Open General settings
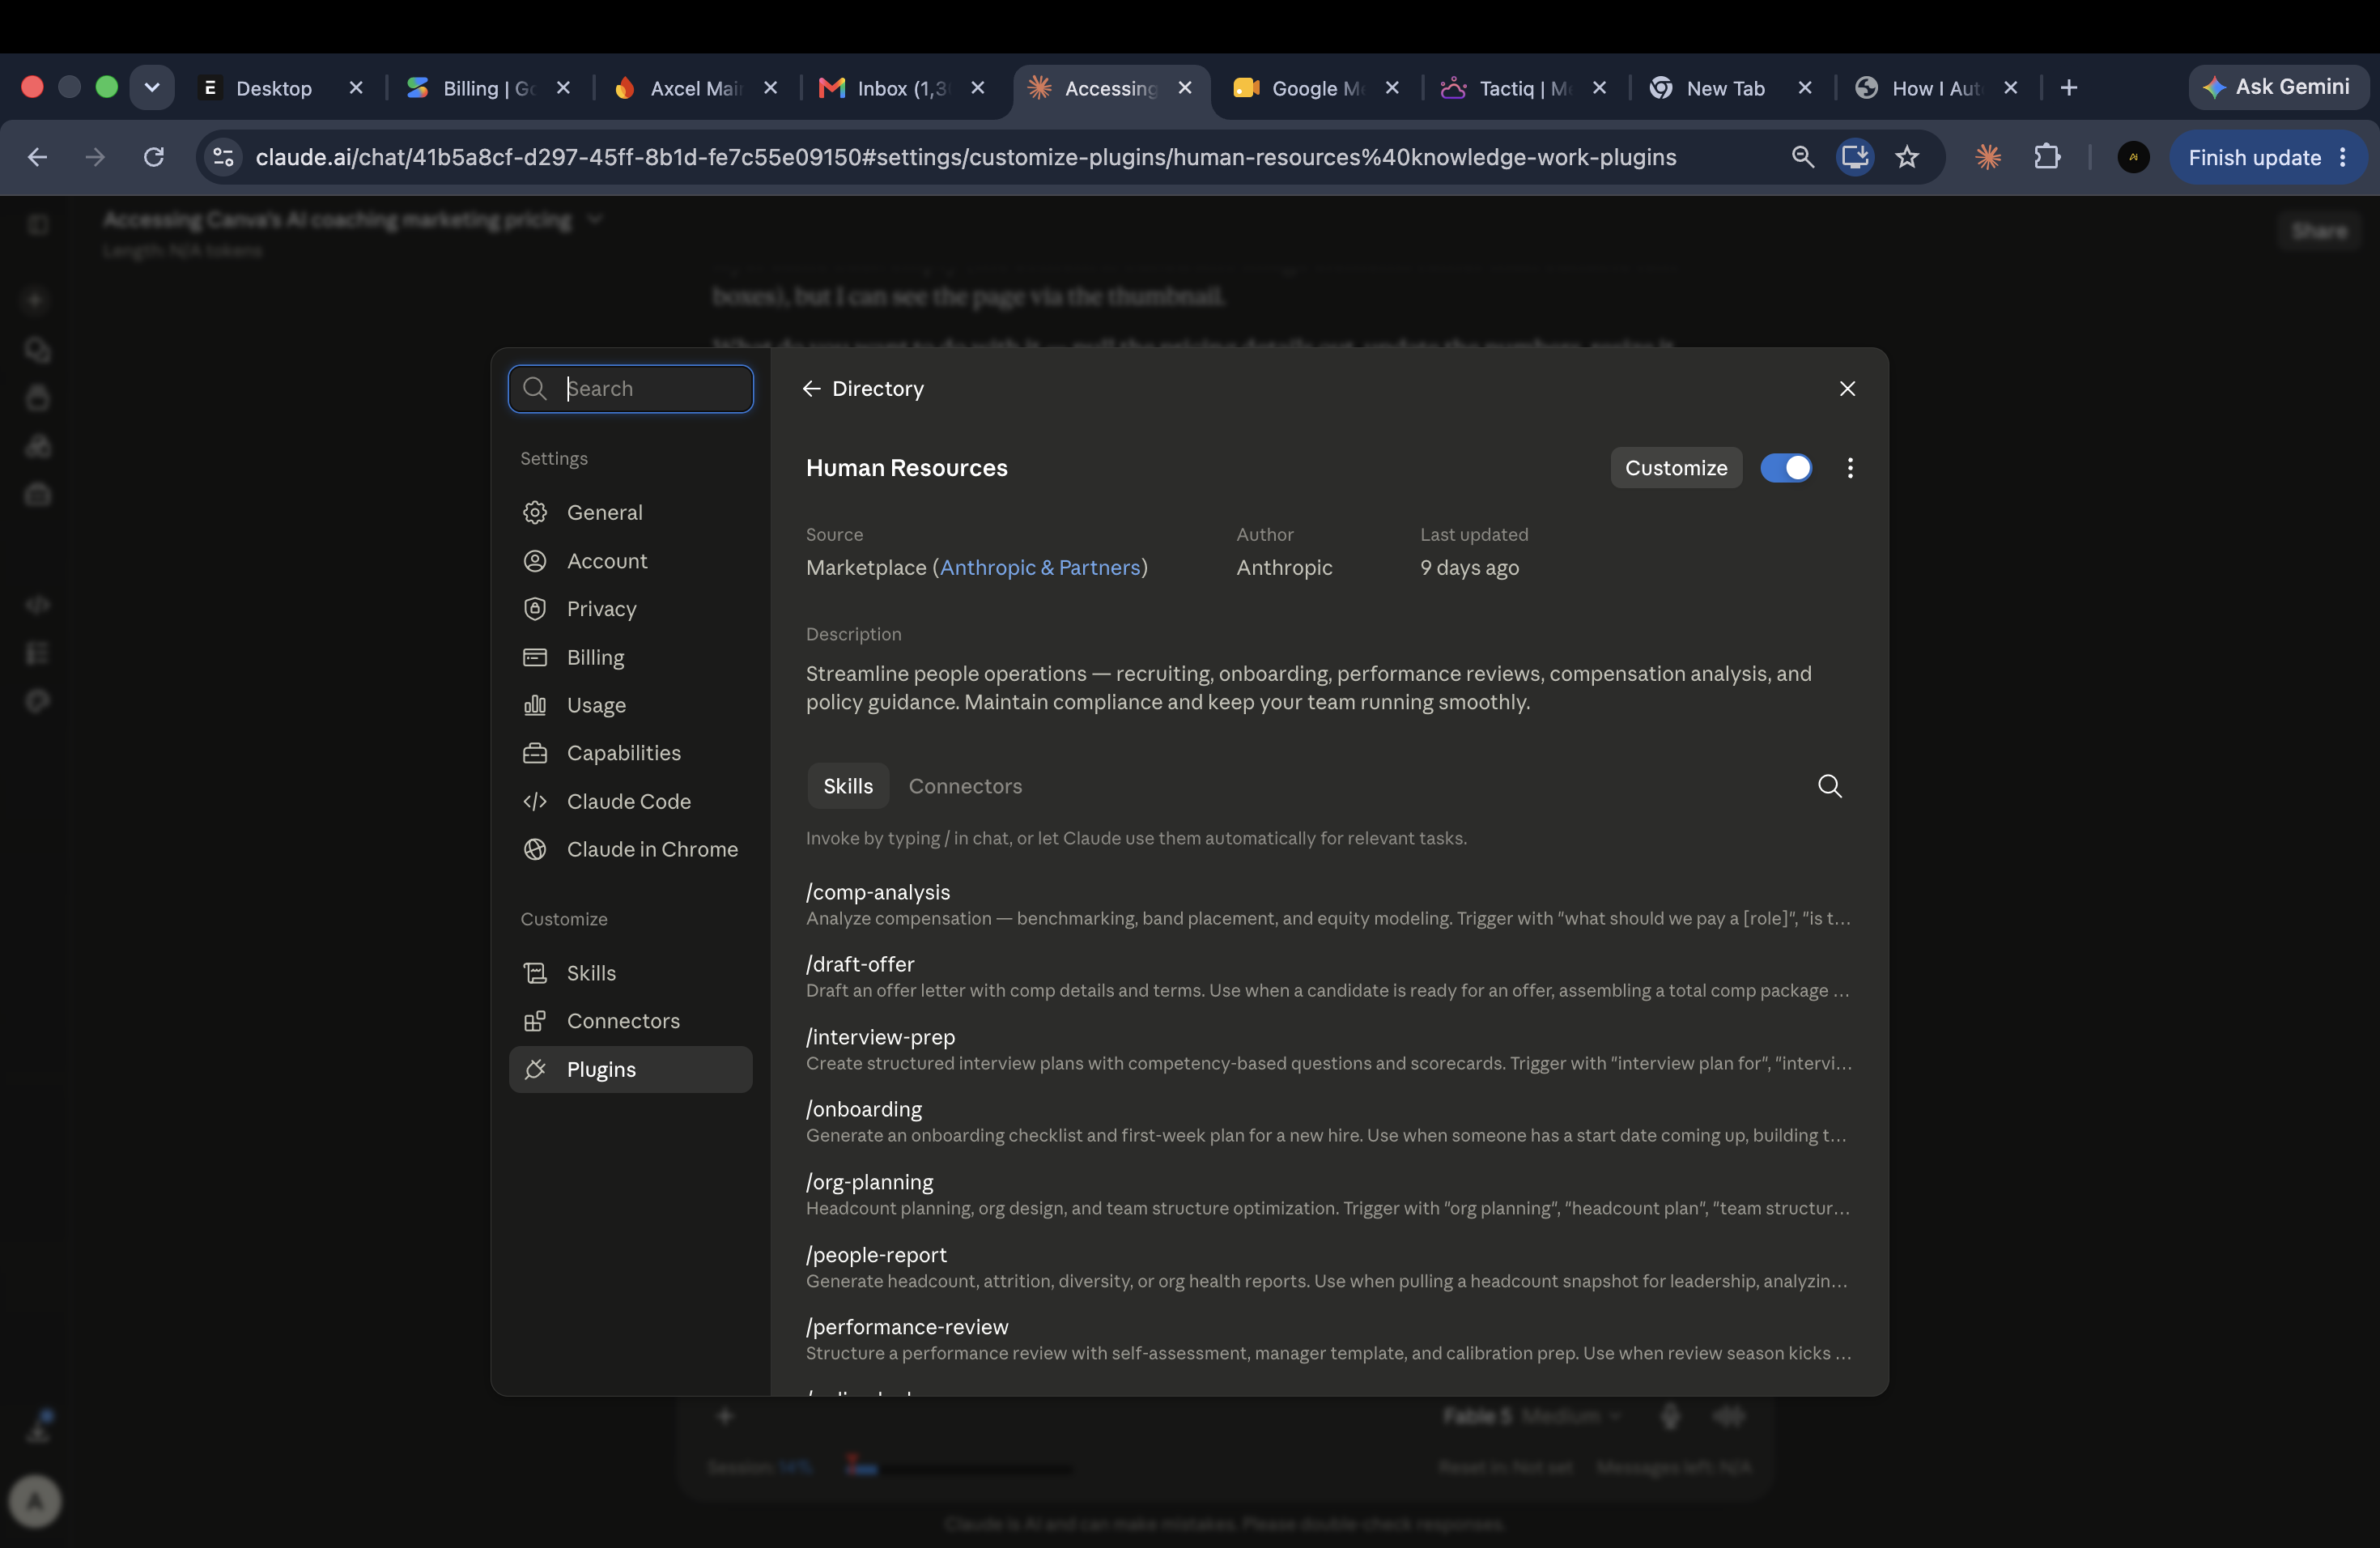The height and width of the screenshot is (1548, 2380). click(630, 512)
